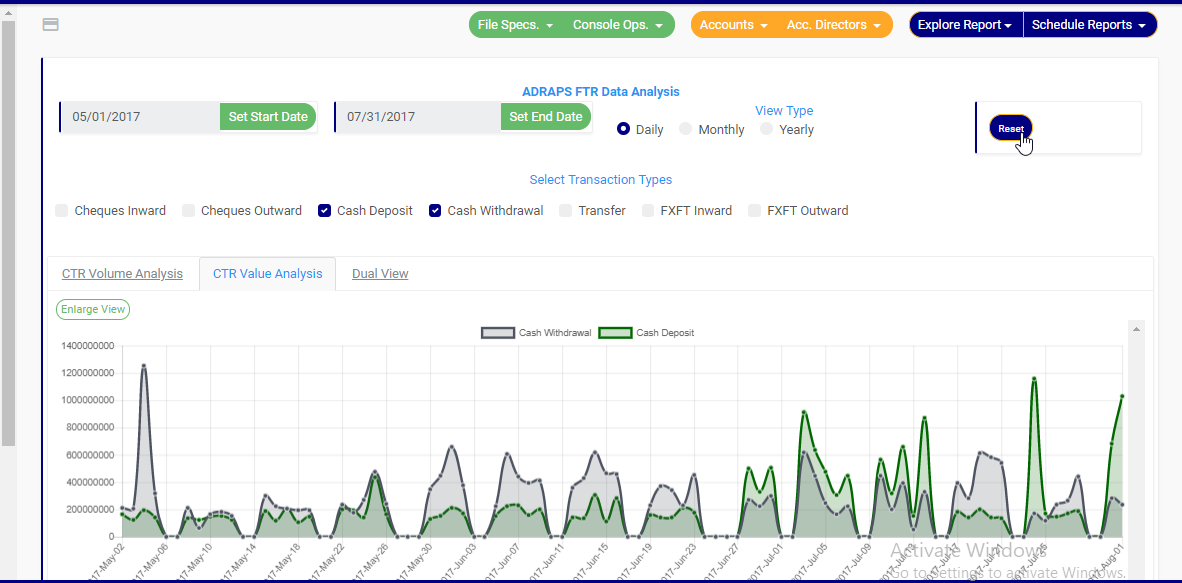Click the Cash Withdrawal legend swatch
The width and height of the screenshot is (1182, 583).
[497, 333]
